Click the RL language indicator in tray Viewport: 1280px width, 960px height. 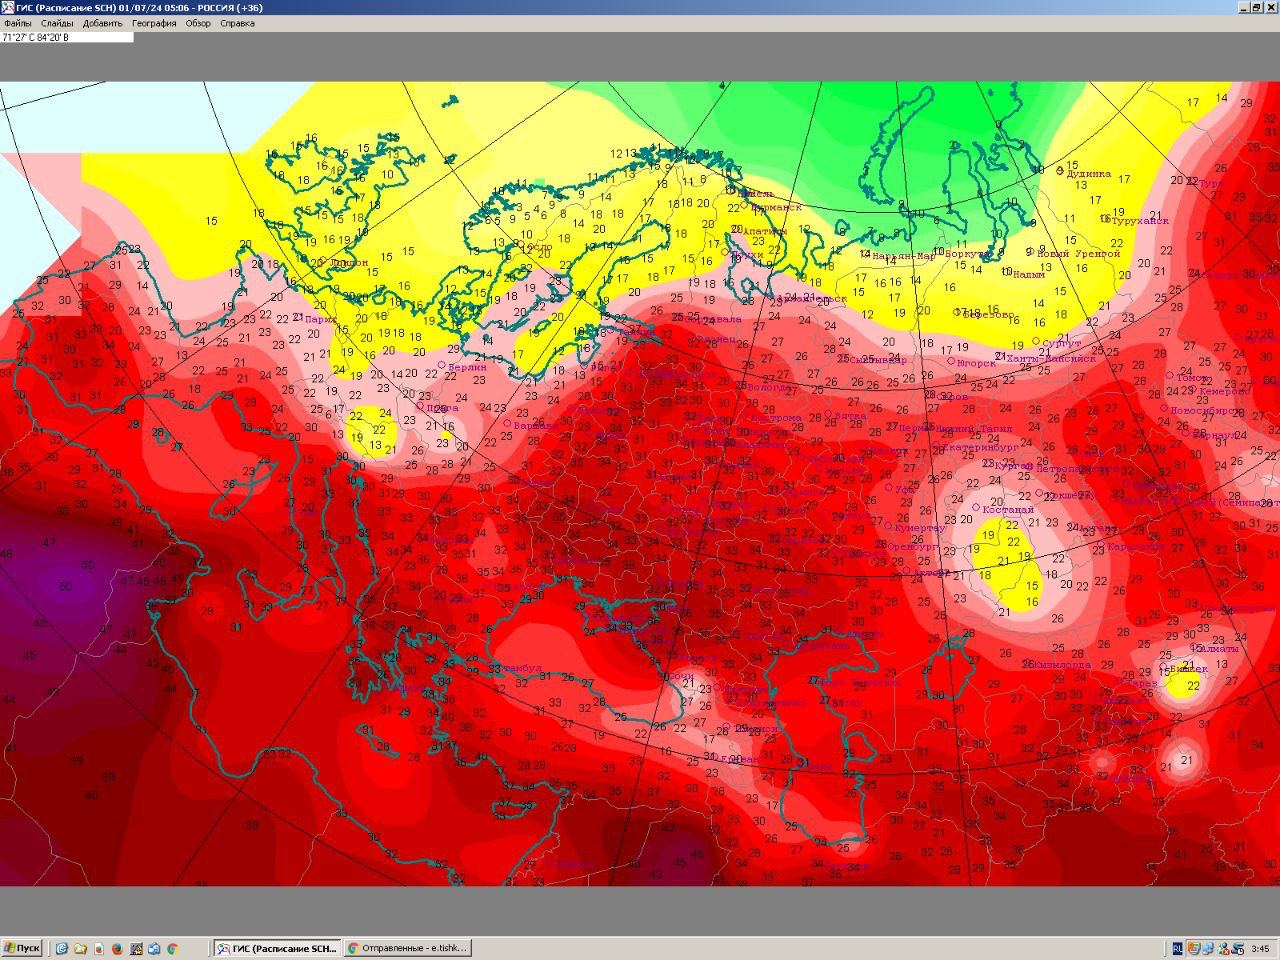coord(1177,948)
